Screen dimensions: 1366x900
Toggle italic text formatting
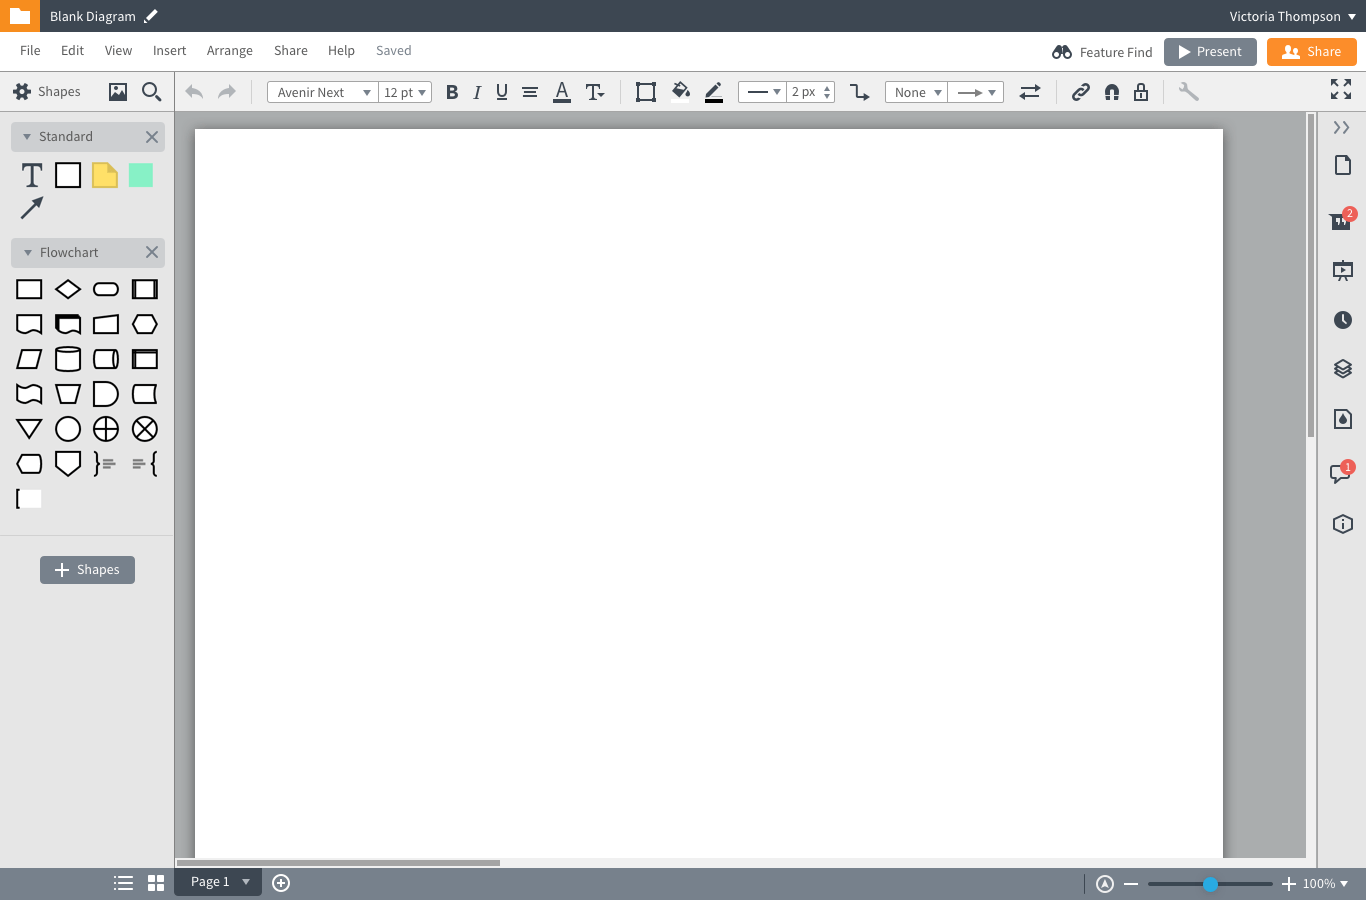[477, 91]
